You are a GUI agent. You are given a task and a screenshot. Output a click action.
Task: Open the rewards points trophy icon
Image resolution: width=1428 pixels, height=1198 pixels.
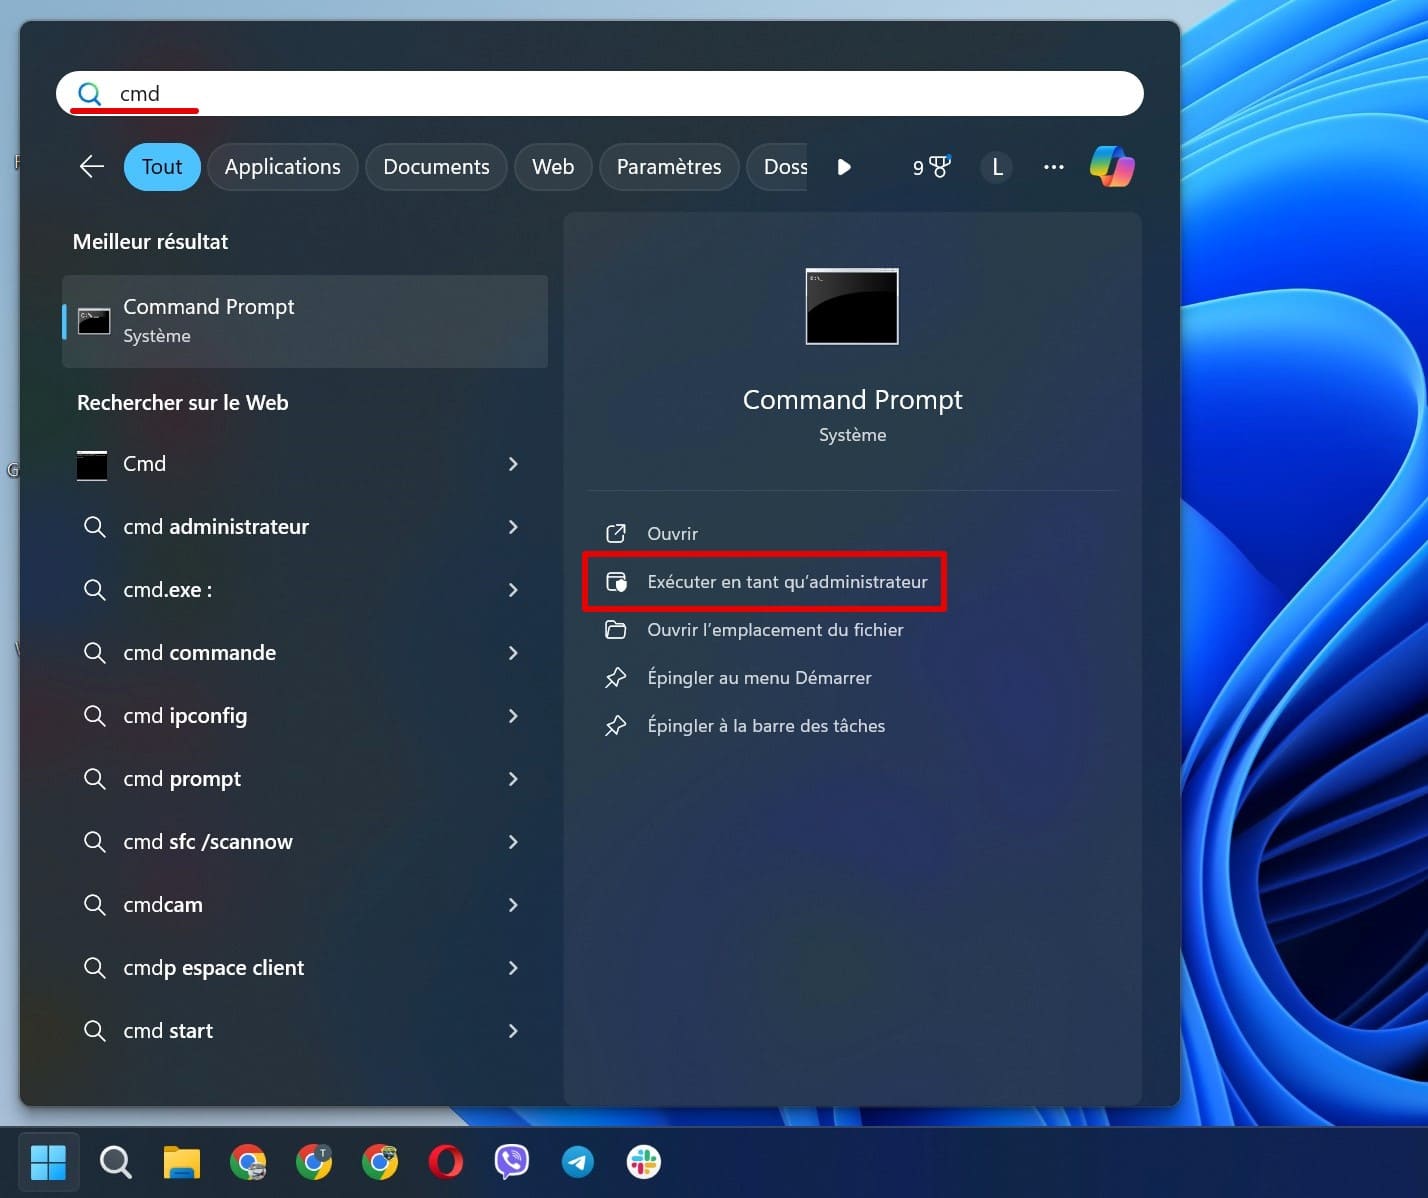point(931,167)
